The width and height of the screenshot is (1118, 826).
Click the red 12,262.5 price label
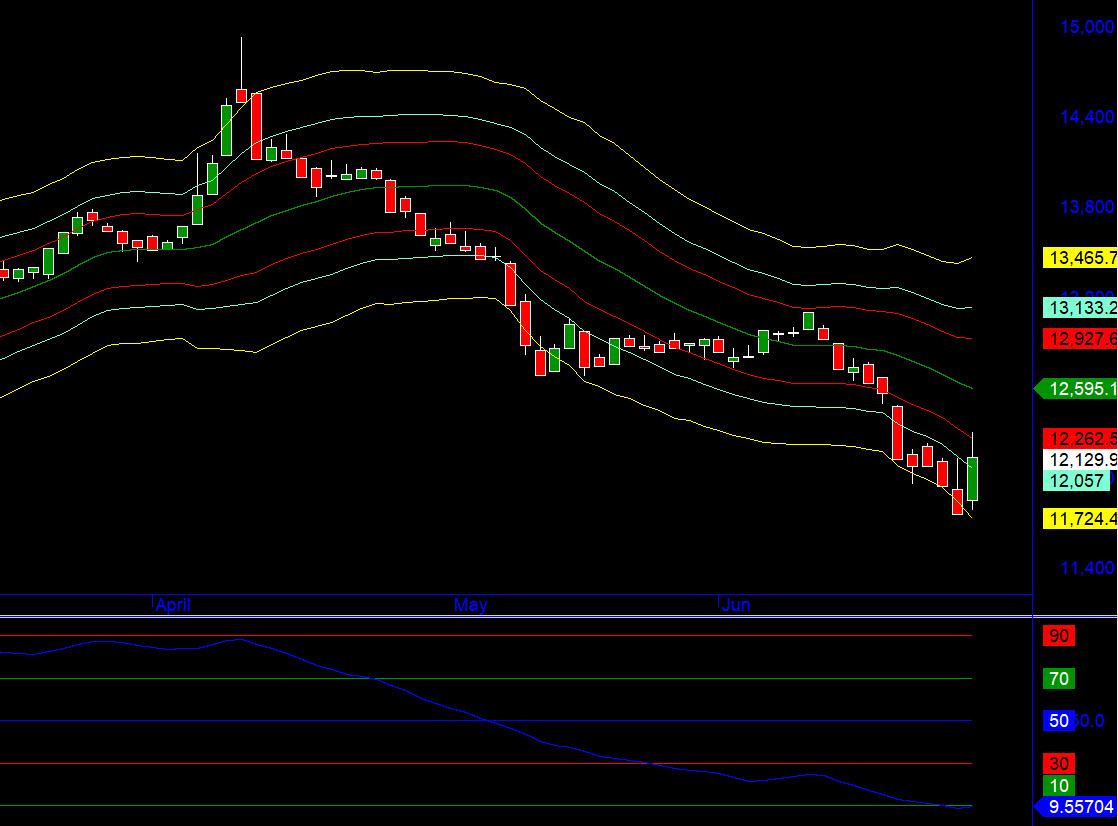click(1080, 438)
